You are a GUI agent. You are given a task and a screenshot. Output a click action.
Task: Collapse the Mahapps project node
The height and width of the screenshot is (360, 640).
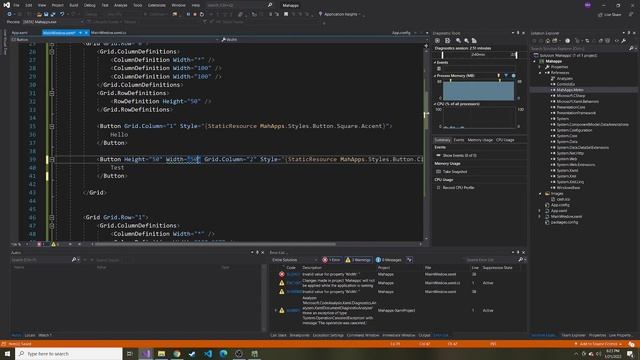point(535,61)
